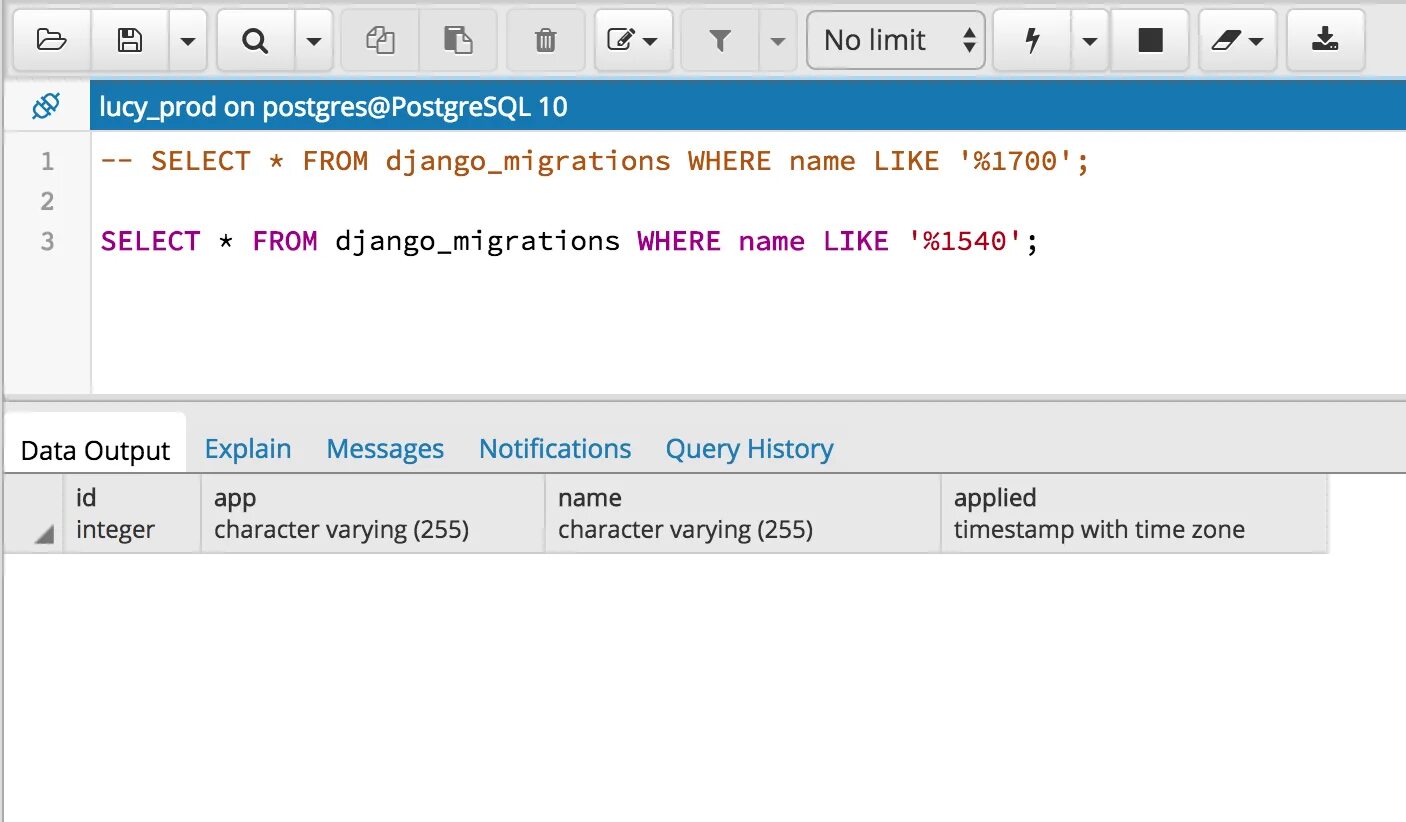Download results as CSV icon
The image size is (1406, 822).
[x=1325, y=40]
